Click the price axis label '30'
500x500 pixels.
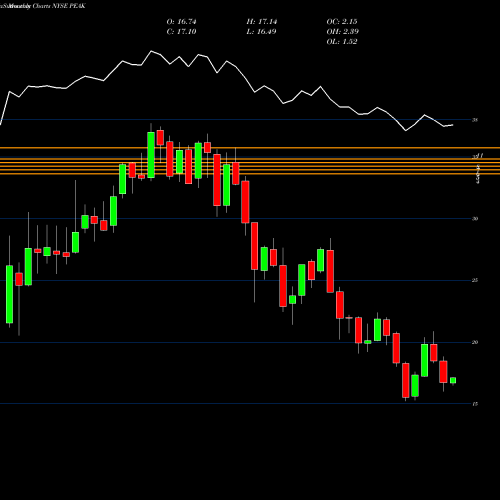click(475, 219)
